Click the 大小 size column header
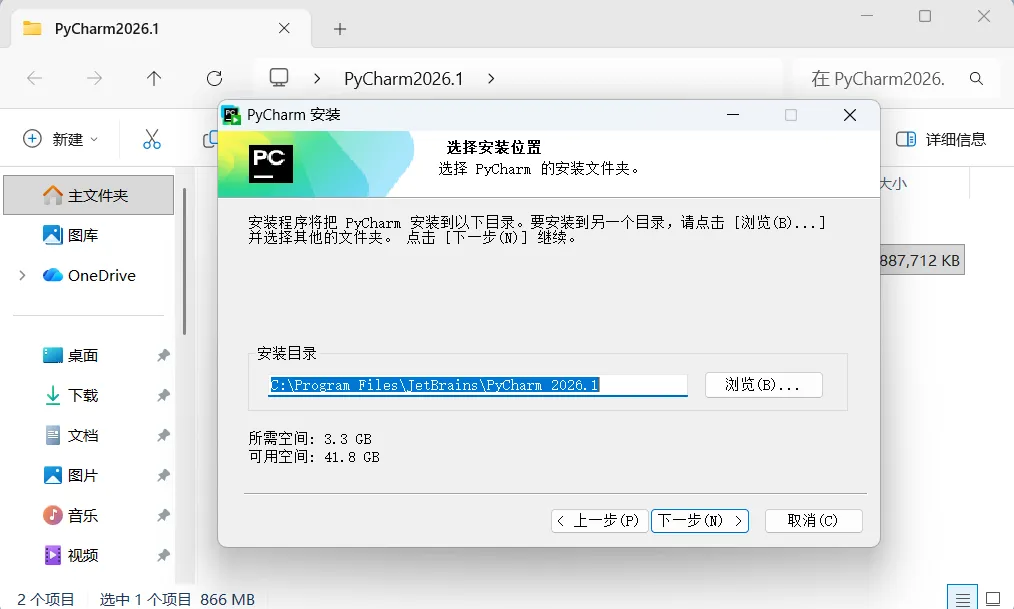 (894, 184)
